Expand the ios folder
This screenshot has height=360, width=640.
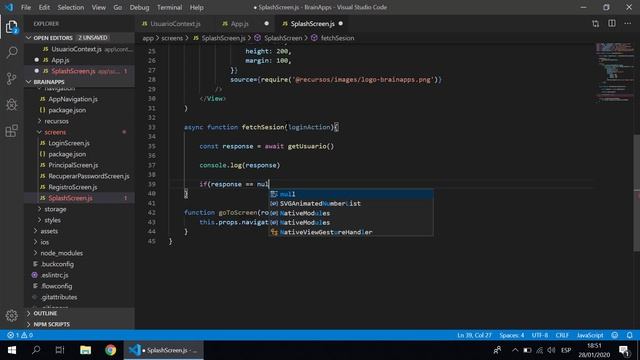(x=44, y=242)
